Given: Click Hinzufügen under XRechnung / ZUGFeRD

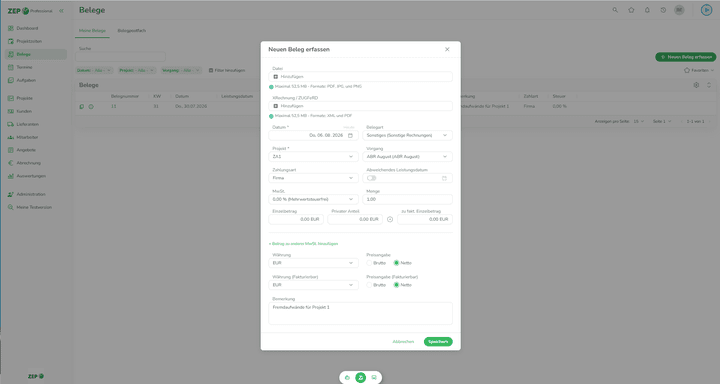Looking at the screenshot, I should click(360, 106).
